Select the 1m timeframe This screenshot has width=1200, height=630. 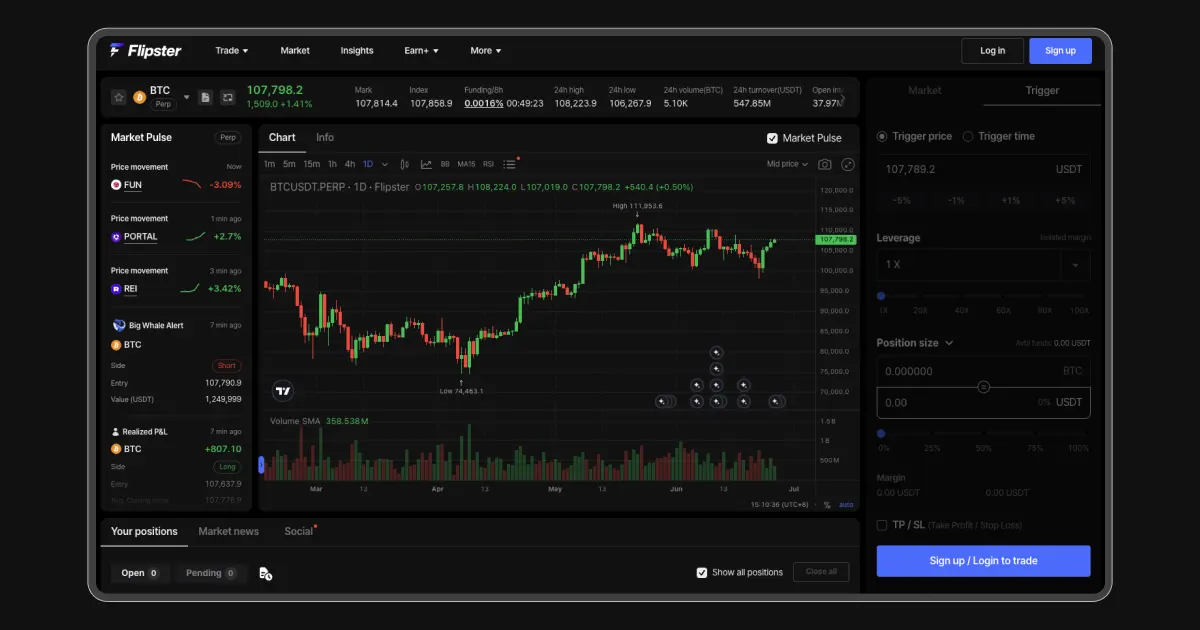269,164
